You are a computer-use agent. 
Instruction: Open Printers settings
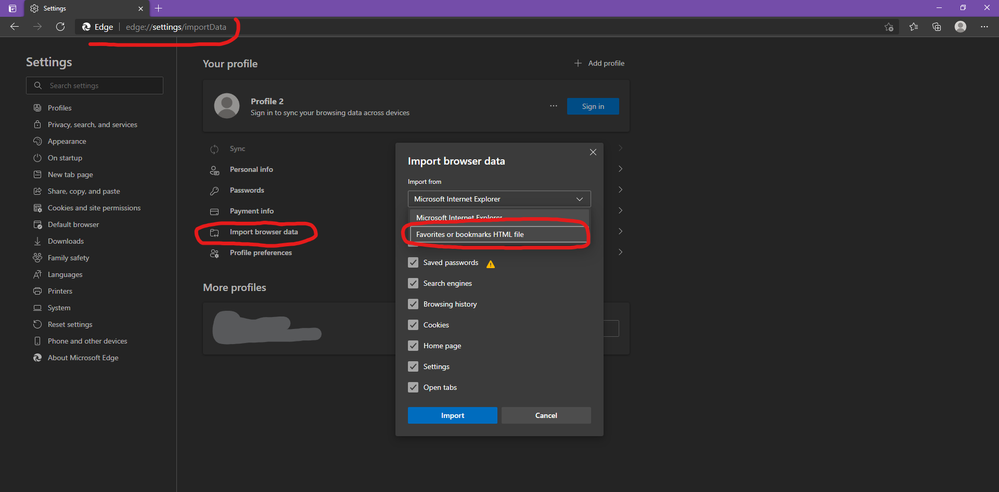(59, 291)
